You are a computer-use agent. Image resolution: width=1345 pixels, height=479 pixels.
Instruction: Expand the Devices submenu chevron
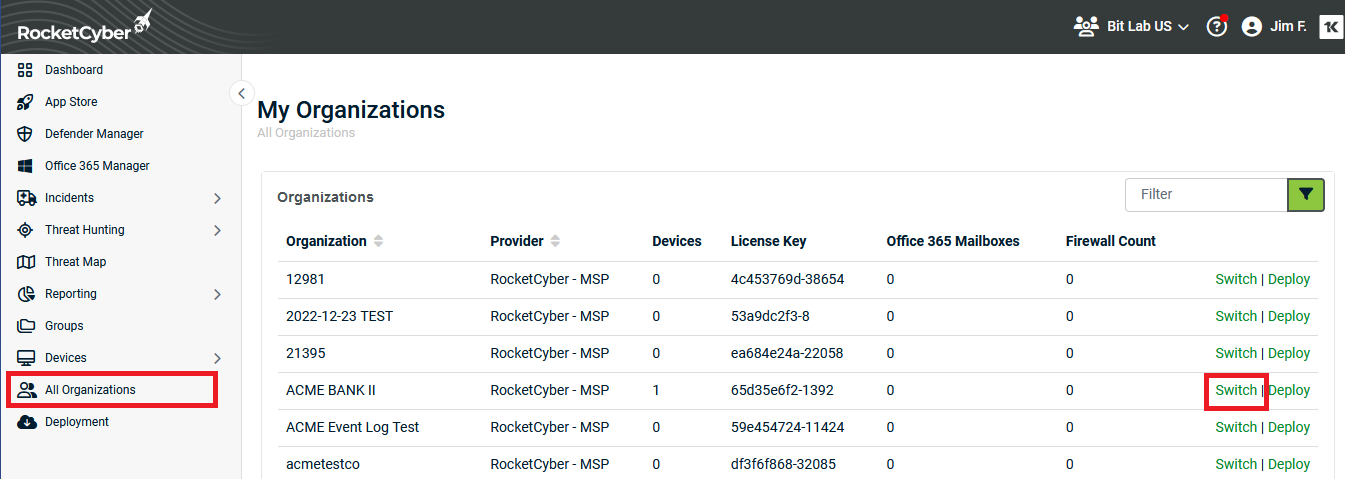click(x=217, y=359)
